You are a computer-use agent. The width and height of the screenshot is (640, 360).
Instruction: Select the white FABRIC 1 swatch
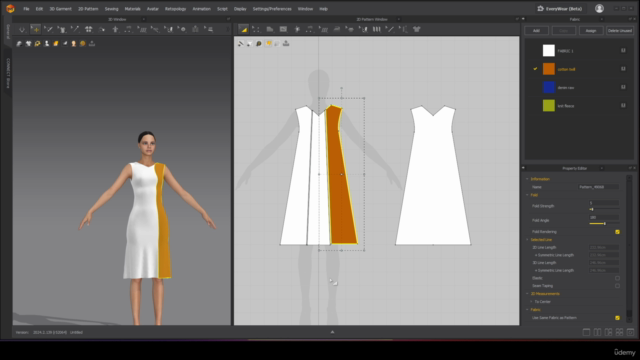(549, 51)
